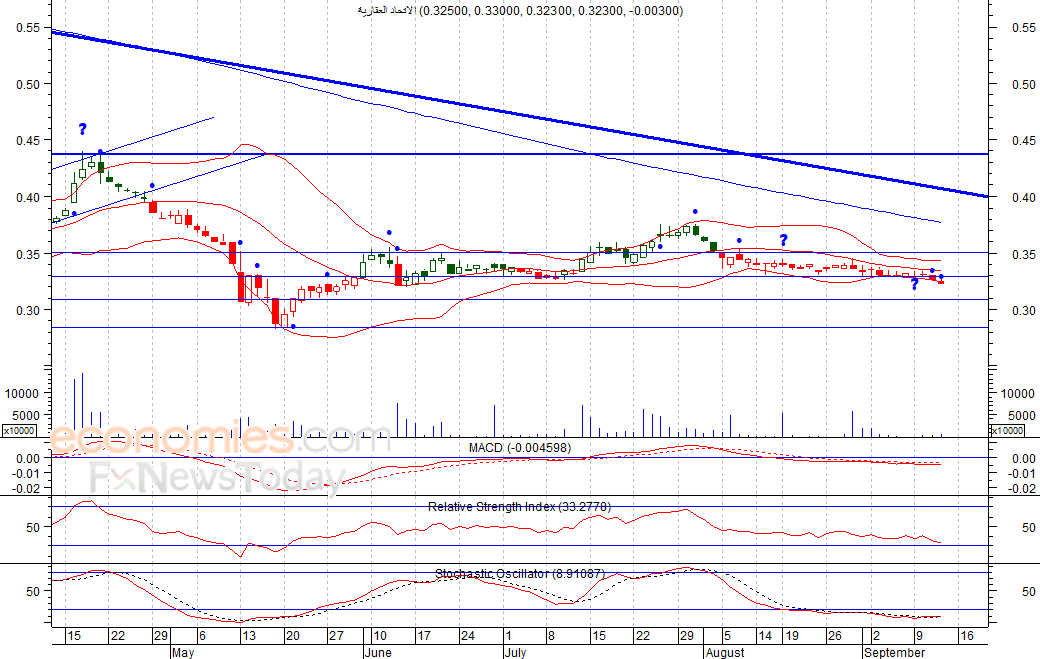Select the June month label
Screen dimensions: 1040x659
[x=378, y=652]
